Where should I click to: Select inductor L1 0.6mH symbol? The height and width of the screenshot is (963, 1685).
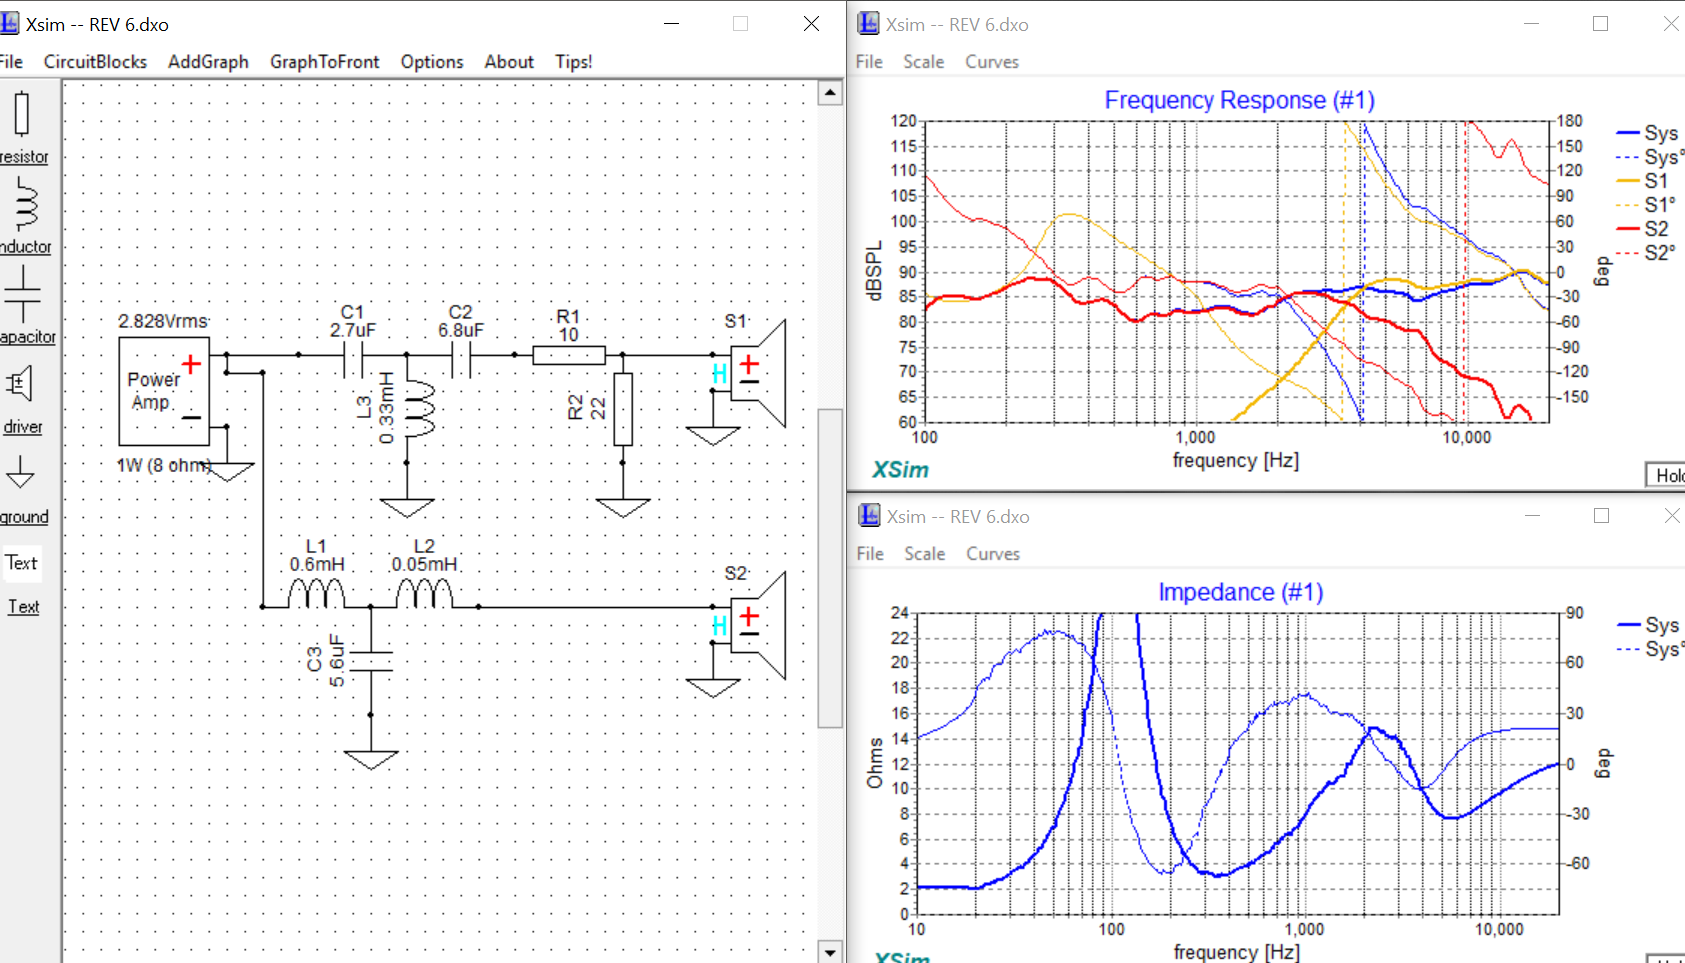(x=316, y=594)
